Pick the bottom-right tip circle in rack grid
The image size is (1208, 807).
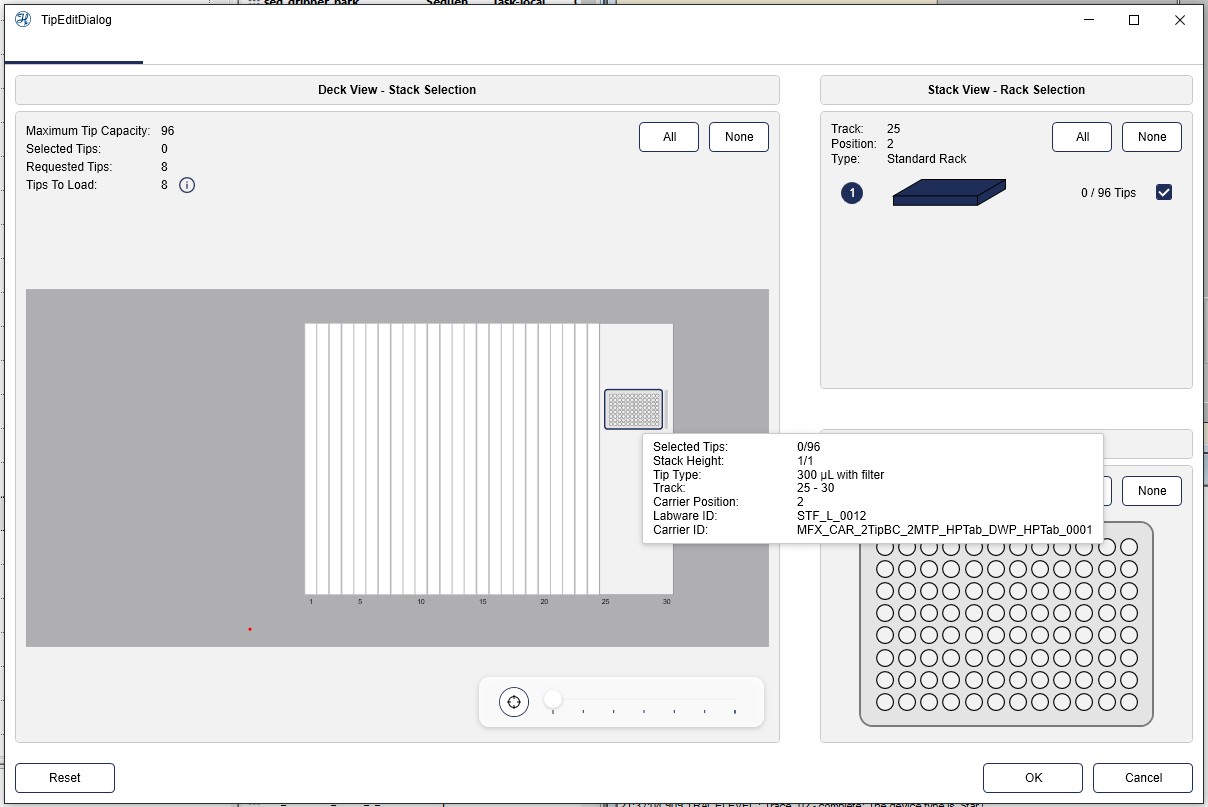1129,702
